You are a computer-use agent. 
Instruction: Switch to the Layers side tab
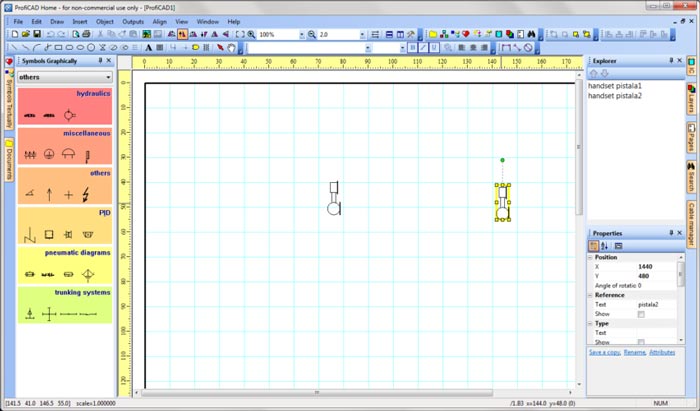click(x=692, y=98)
